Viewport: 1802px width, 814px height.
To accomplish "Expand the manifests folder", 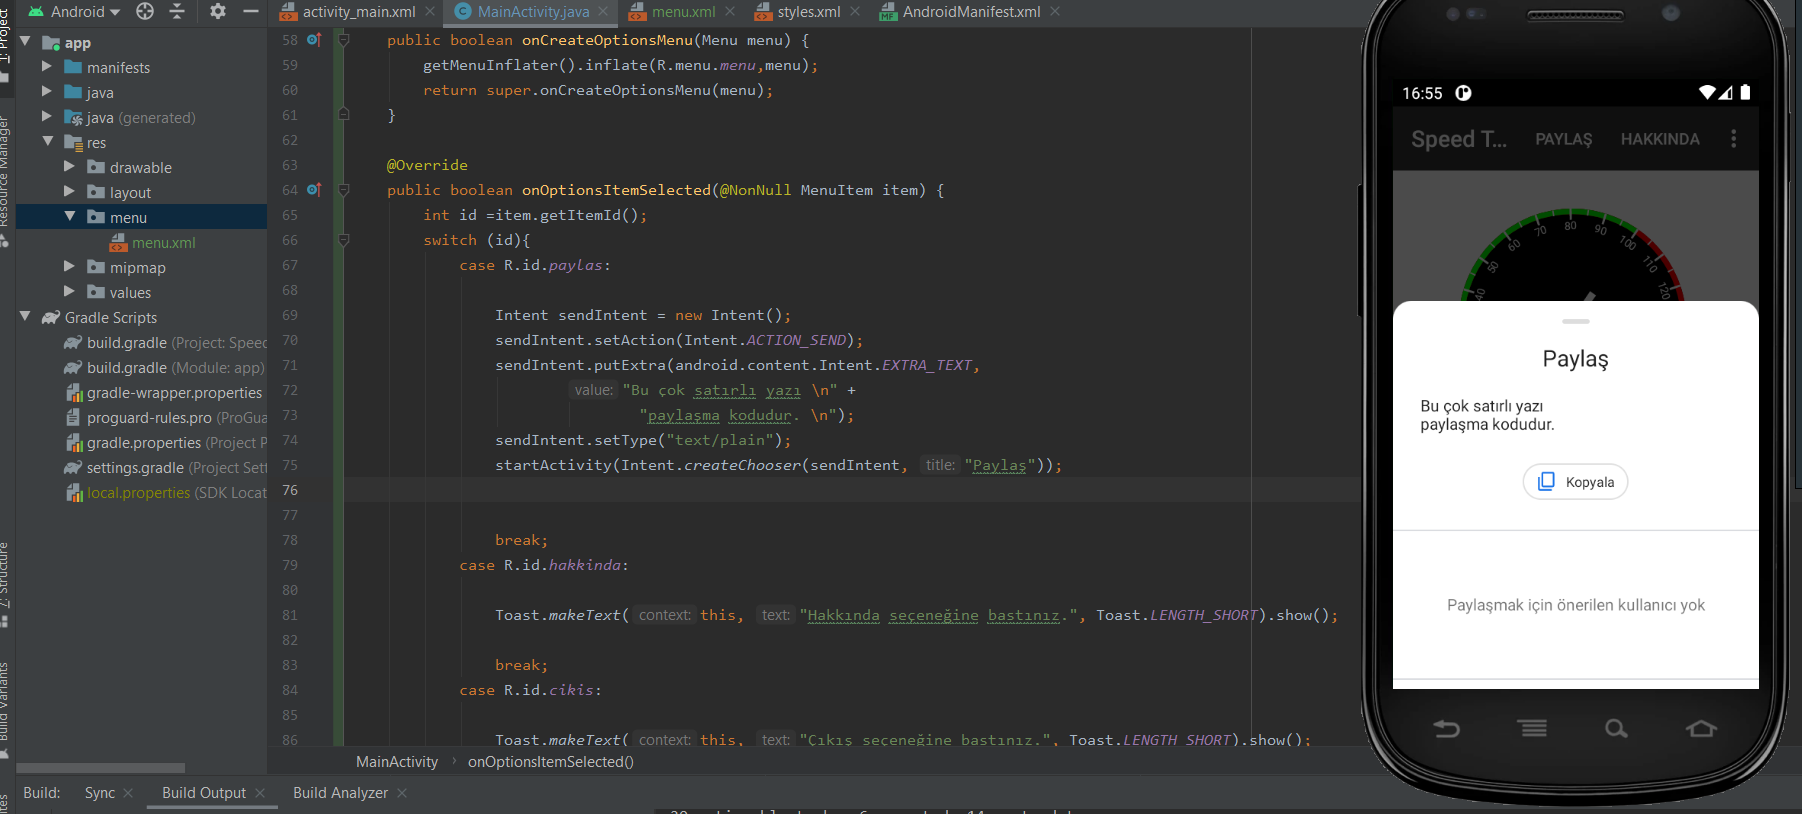I will pos(47,67).
